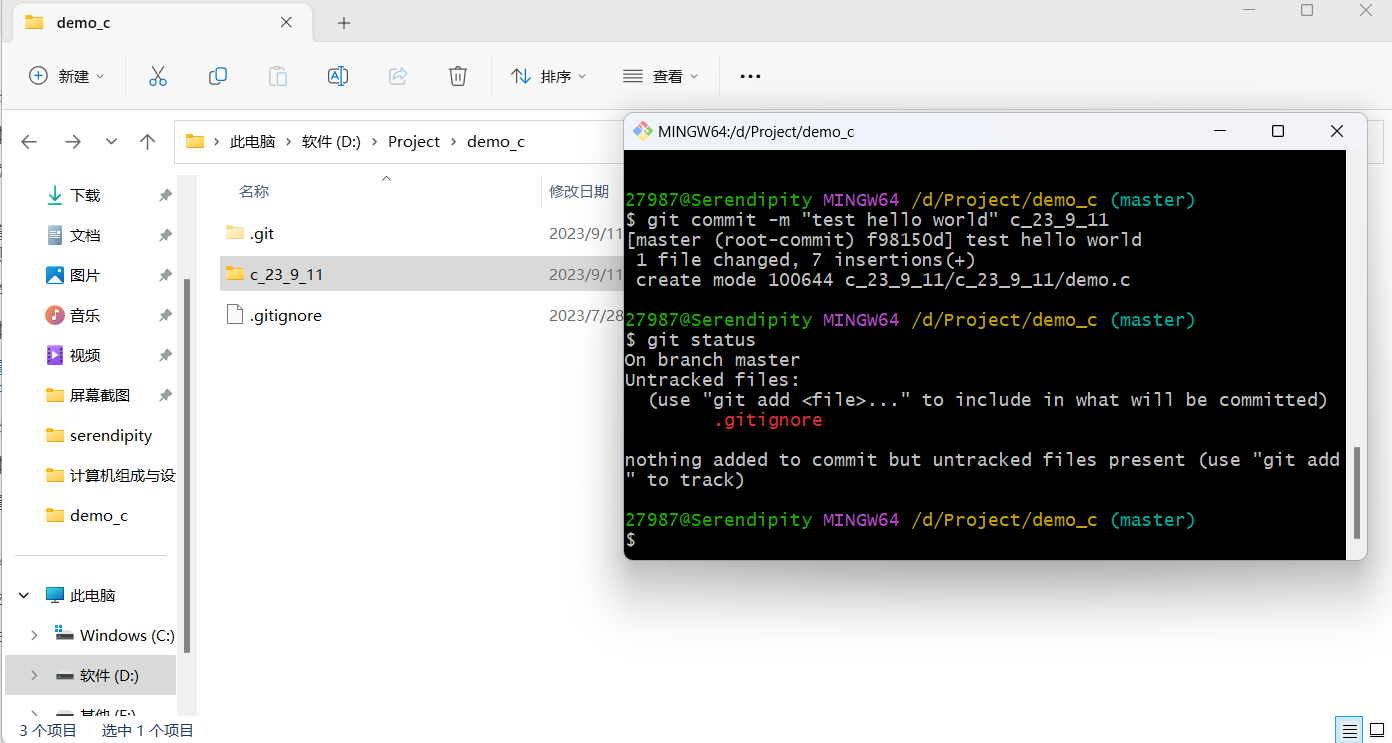The height and width of the screenshot is (743, 1392).
Task: Open 音乐 in the sidebar
Action: tap(85, 316)
